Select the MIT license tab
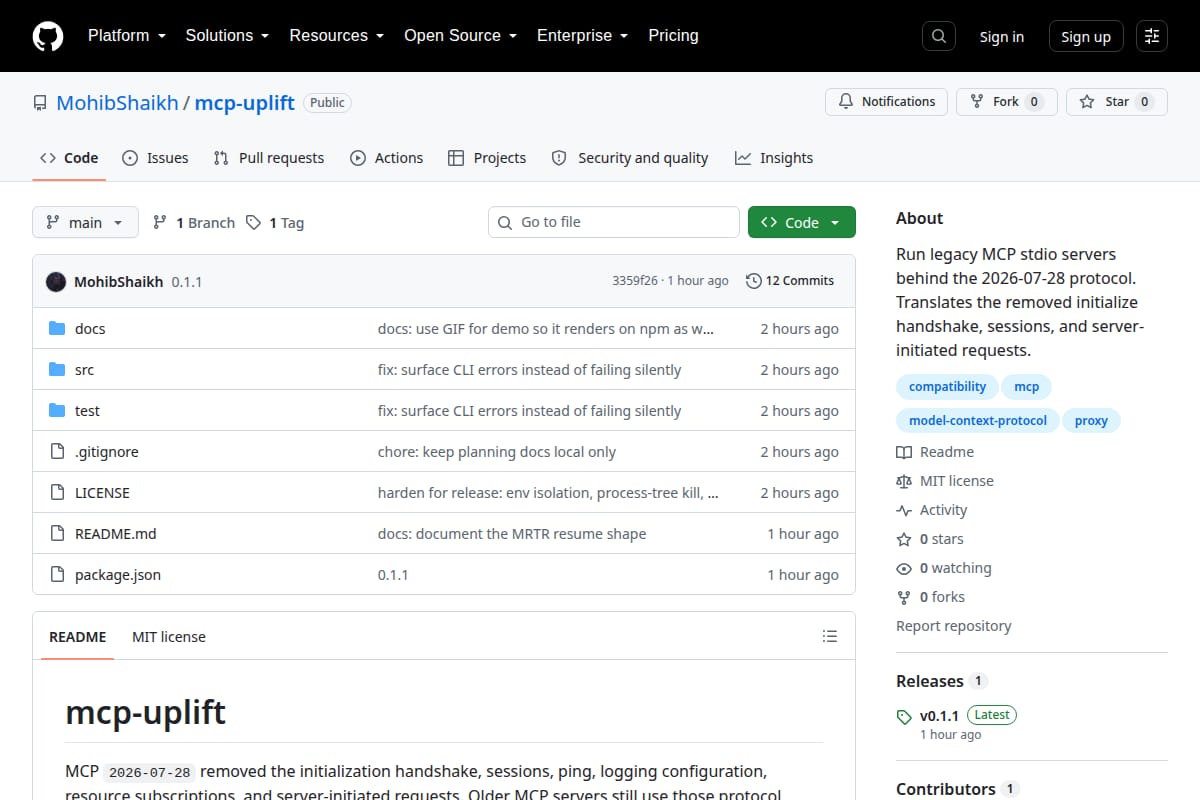Viewport: 1200px width, 800px height. [x=169, y=637]
